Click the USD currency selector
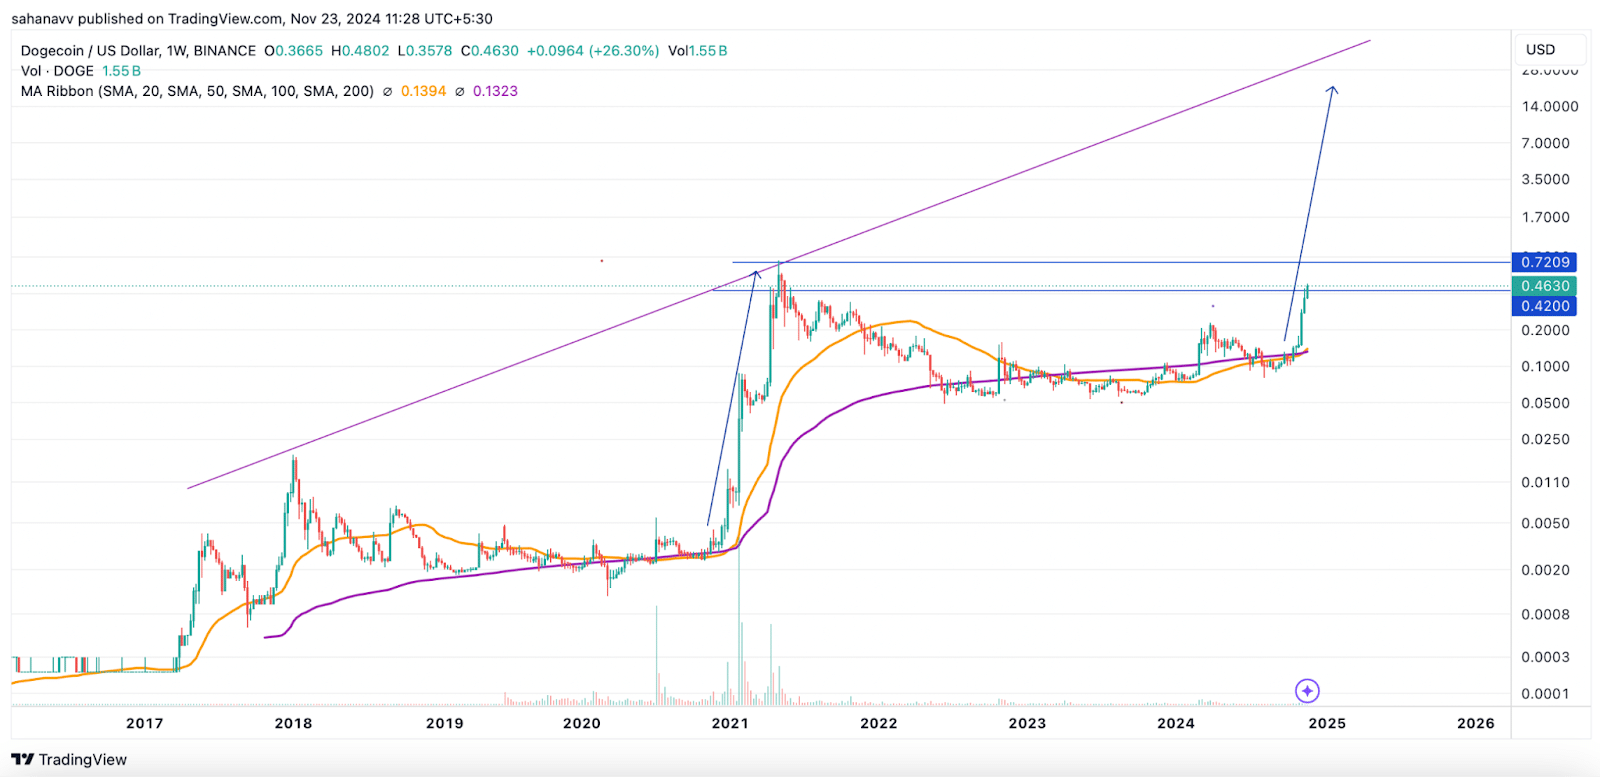The height and width of the screenshot is (777, 1600). [1549, 49]
